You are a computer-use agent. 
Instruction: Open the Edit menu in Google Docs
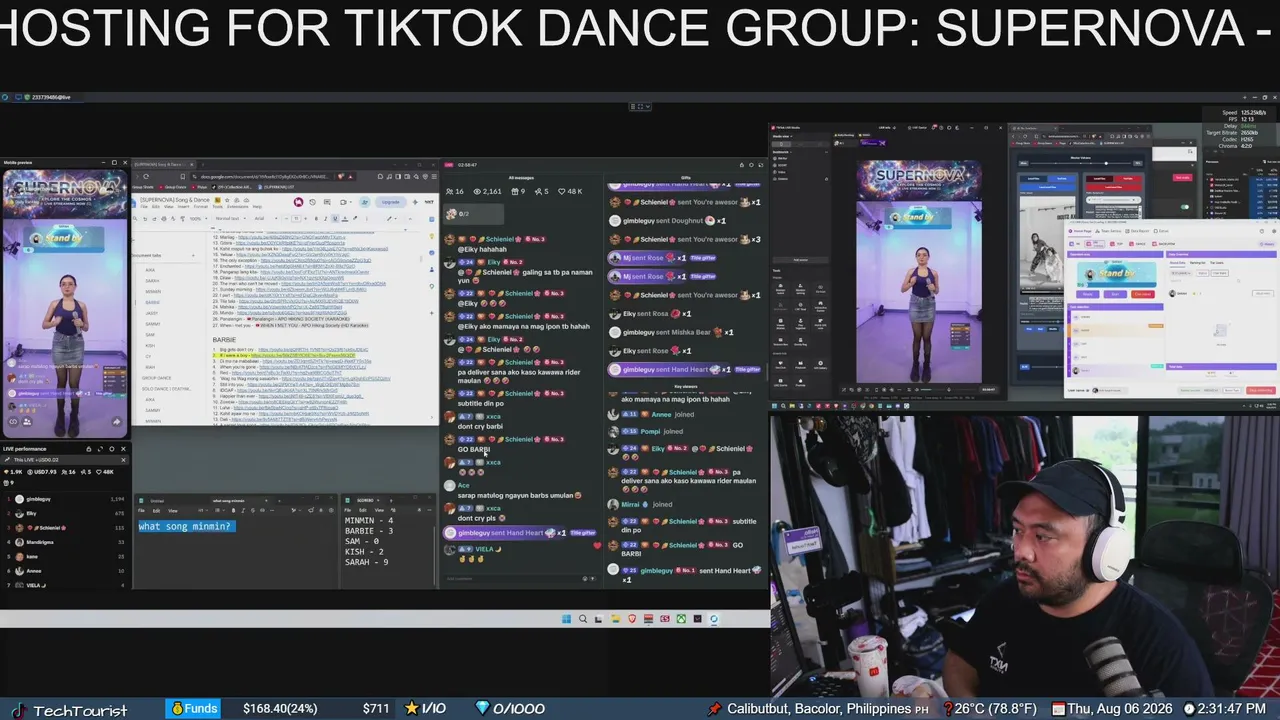tap(156, 207)
